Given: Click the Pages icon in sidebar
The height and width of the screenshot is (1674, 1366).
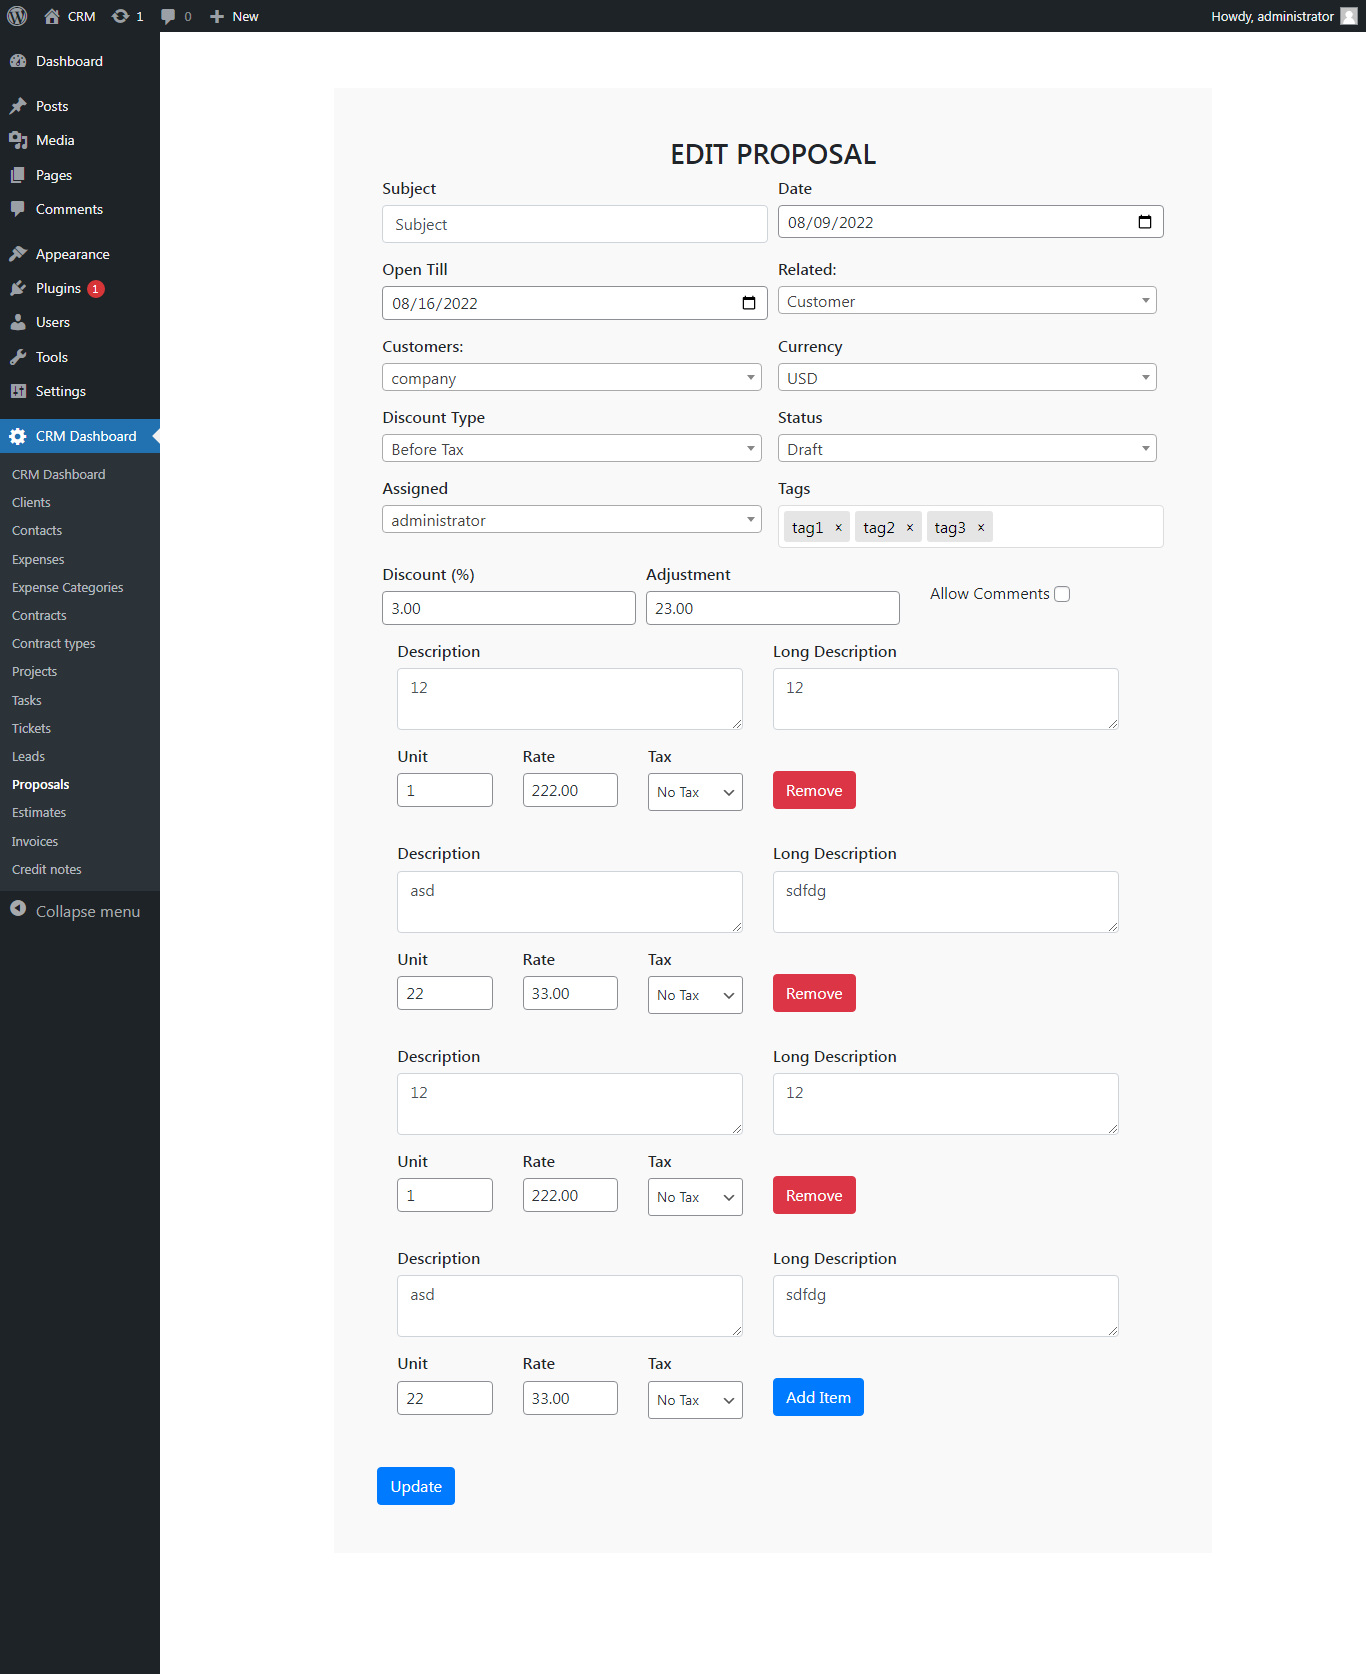Looking at the screenshot, I should (18, 175).
